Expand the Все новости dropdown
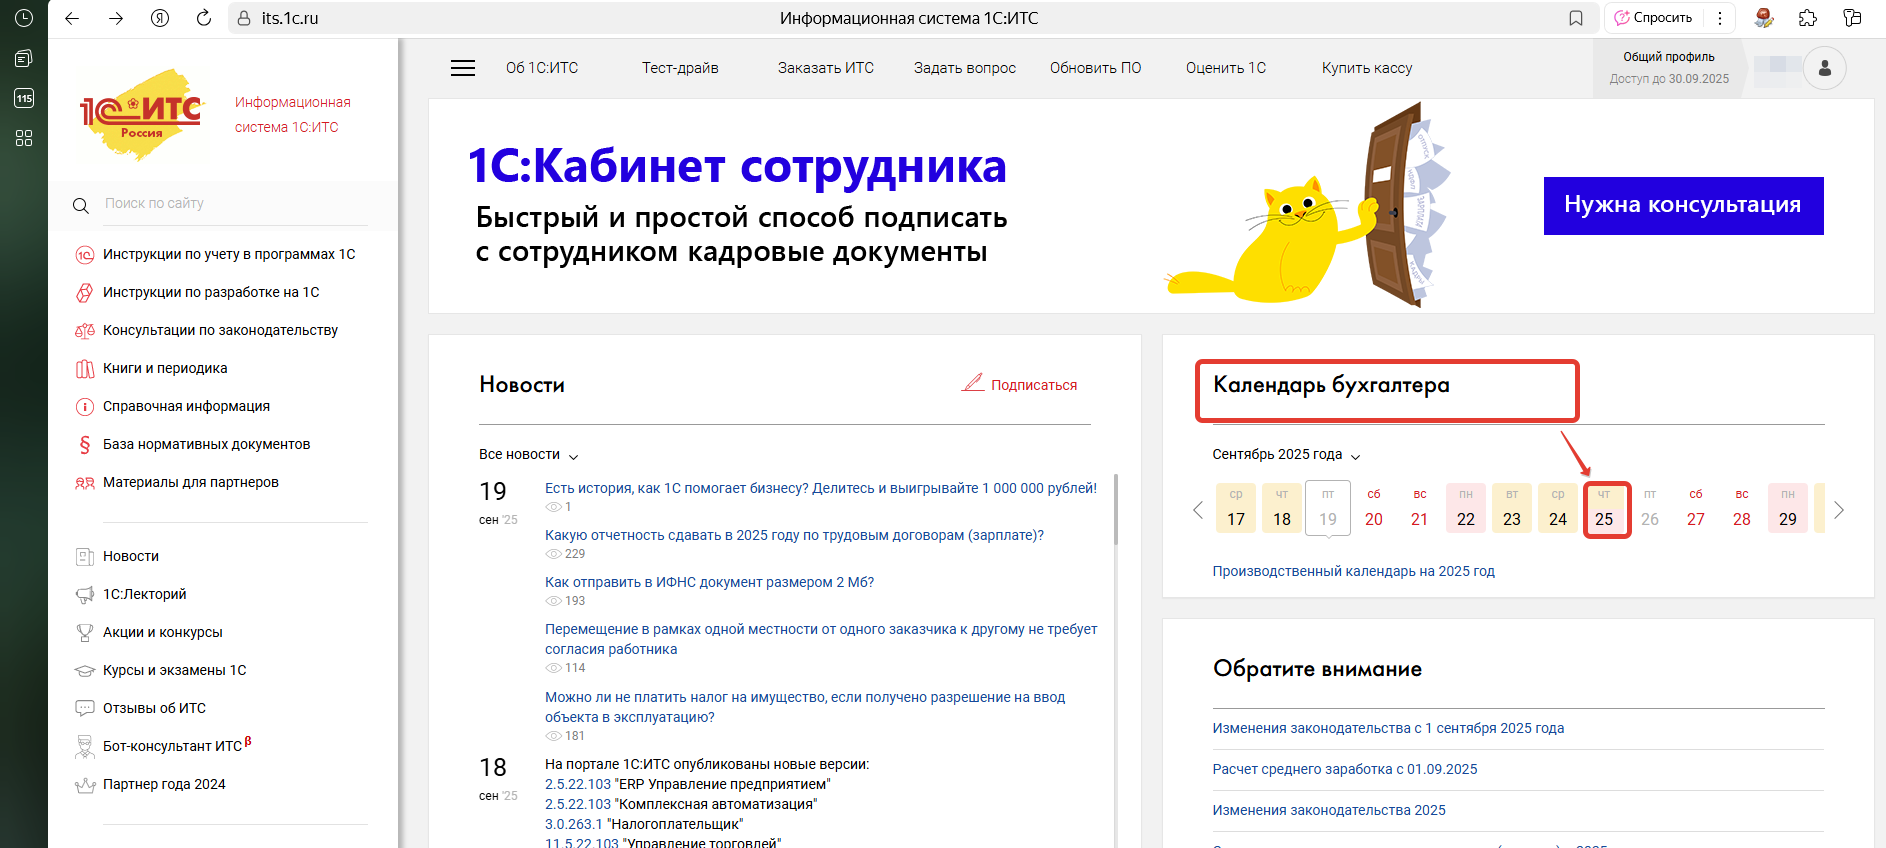The height and width of the screenshot is (848, 1886). [x=528, y=455]
